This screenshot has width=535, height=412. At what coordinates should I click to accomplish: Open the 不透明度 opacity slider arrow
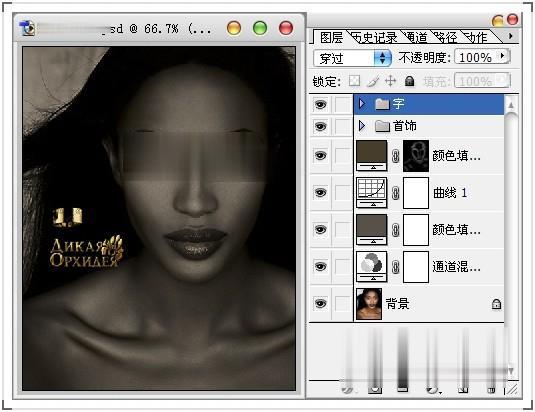point(503,56)
